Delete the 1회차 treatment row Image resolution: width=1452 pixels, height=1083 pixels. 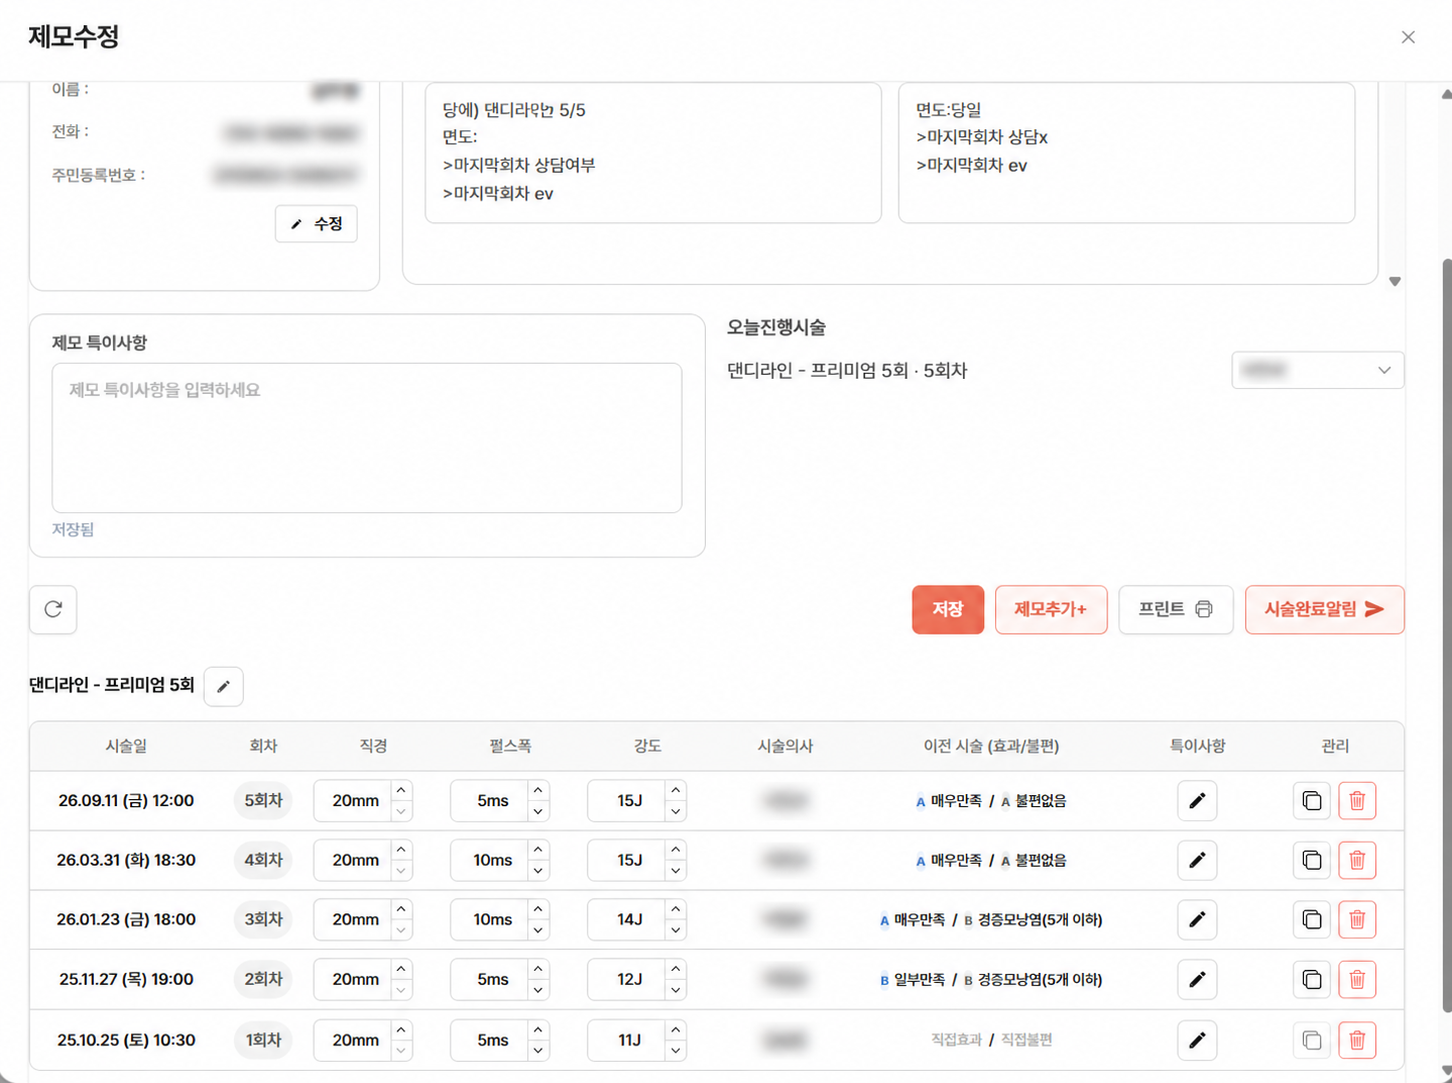pyautogui.click(x=1357, y=1040)
